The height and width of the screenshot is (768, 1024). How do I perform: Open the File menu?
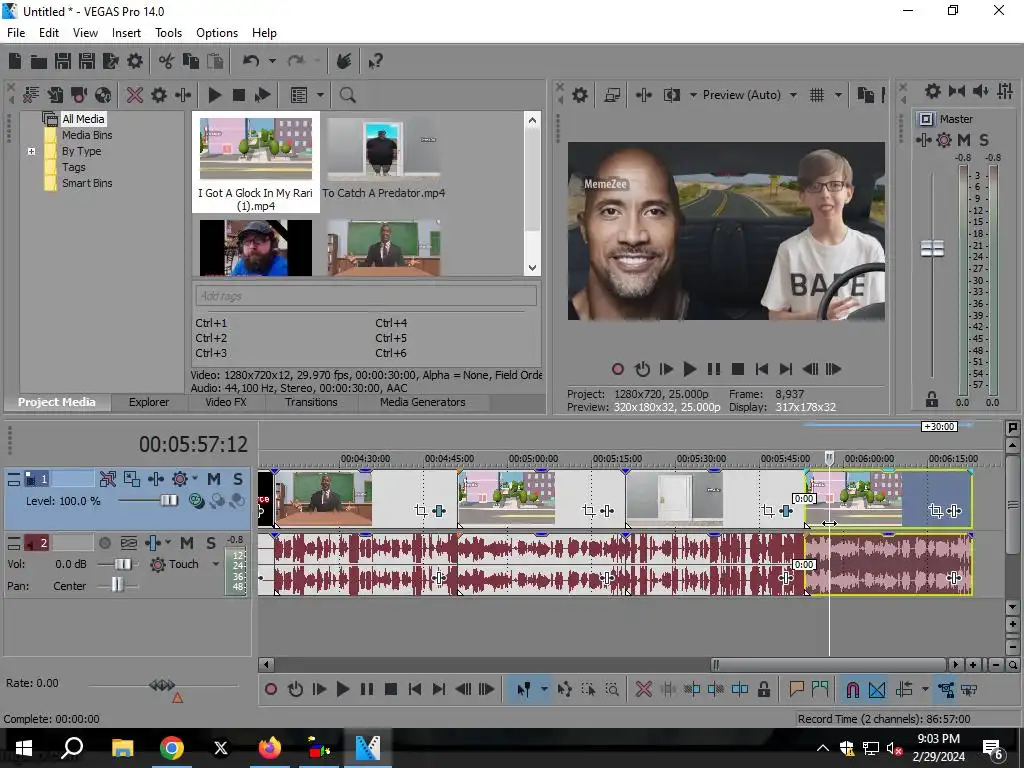click(x=16, y=33)
